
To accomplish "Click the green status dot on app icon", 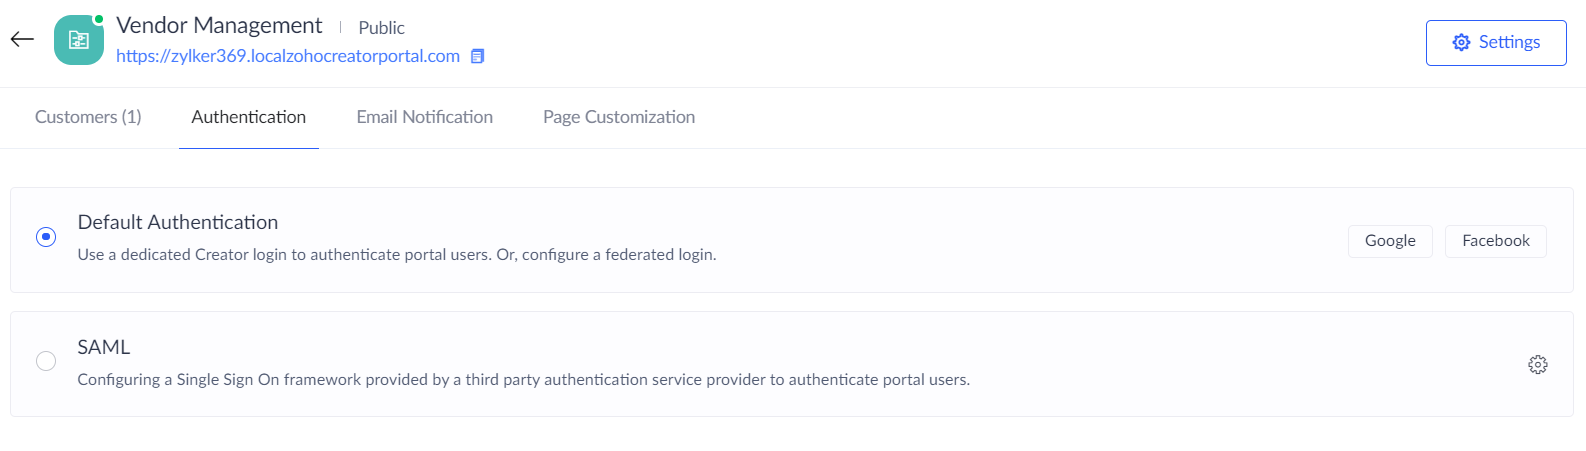I will click(99, 19).
